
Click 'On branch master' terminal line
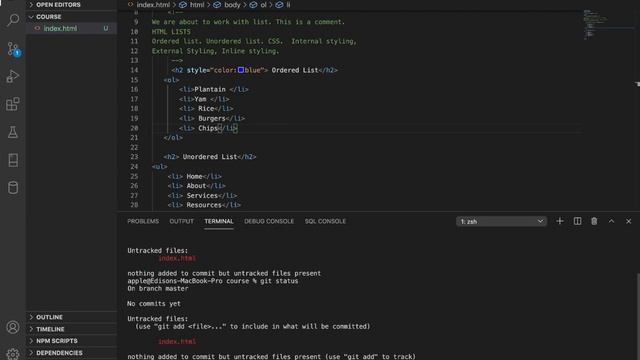click(158, 289)
